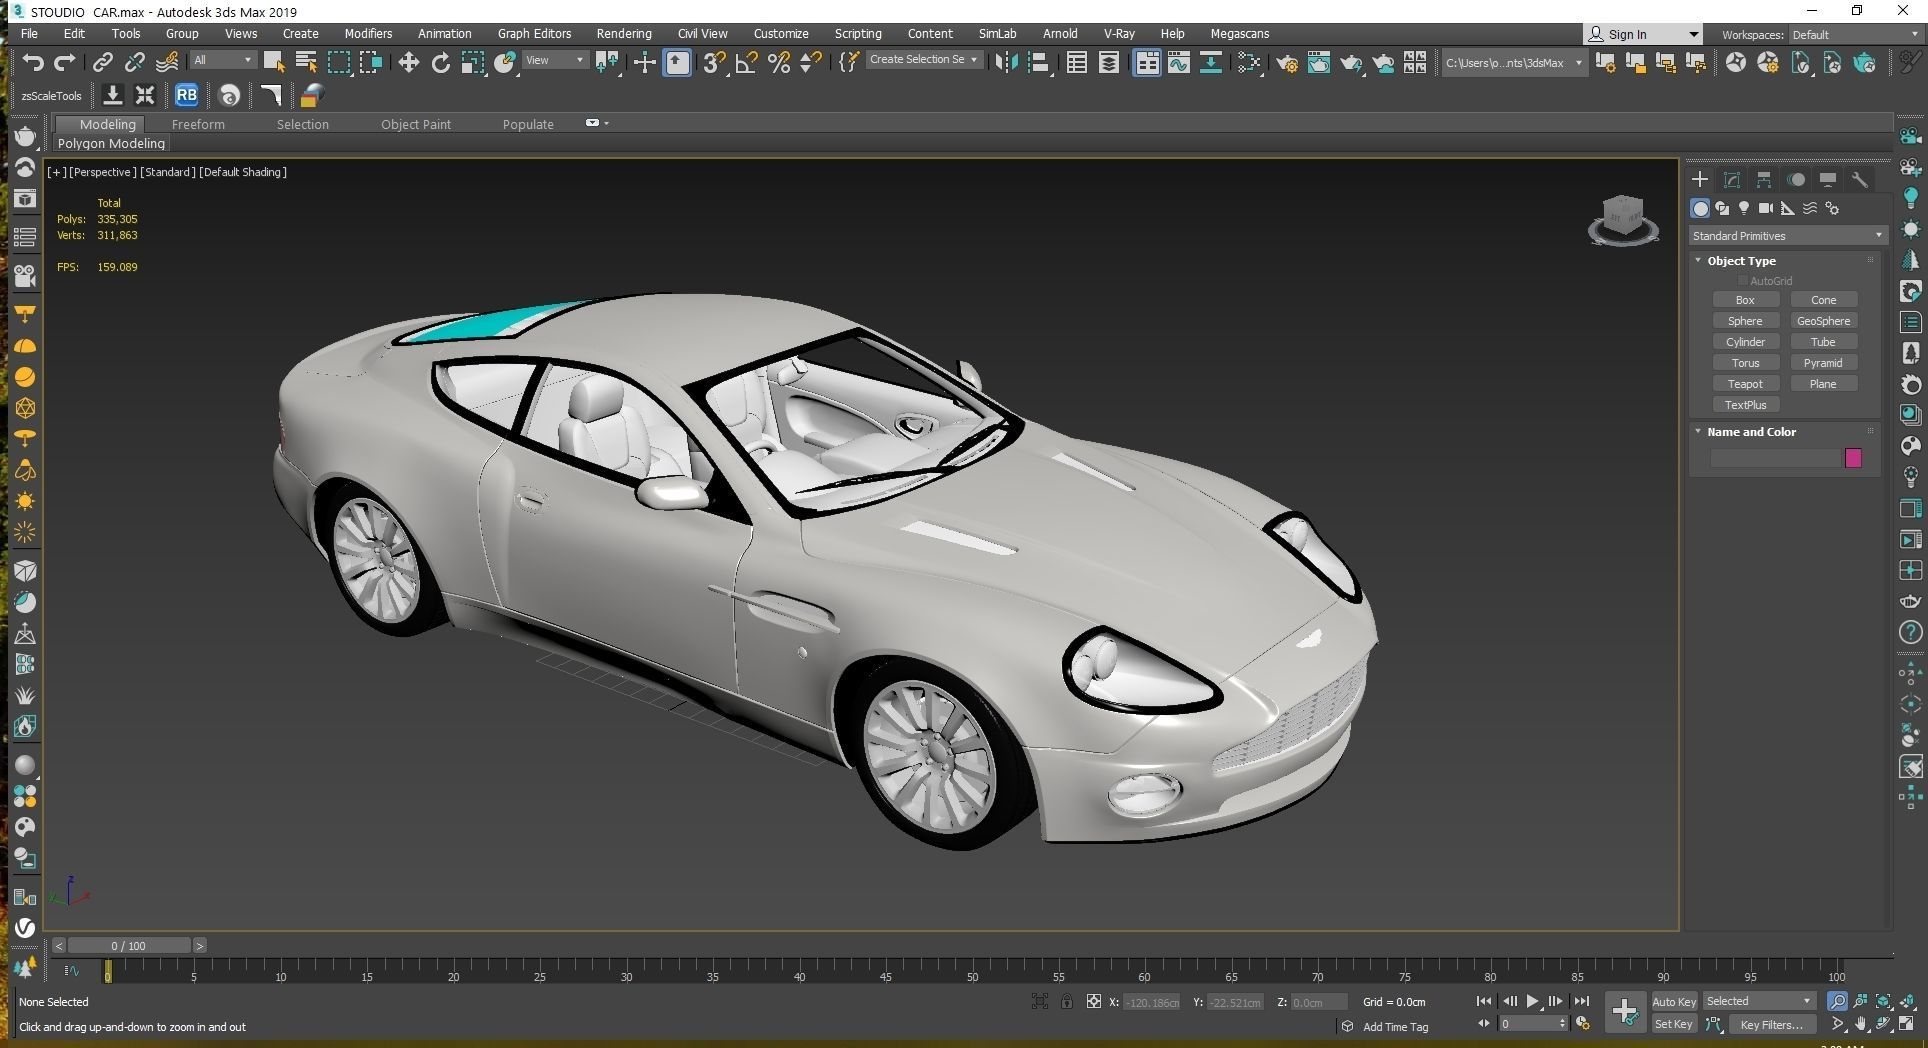1928x1048 pixels.
Task: Create a Box primitive
Action: (x=1745, y=300)
